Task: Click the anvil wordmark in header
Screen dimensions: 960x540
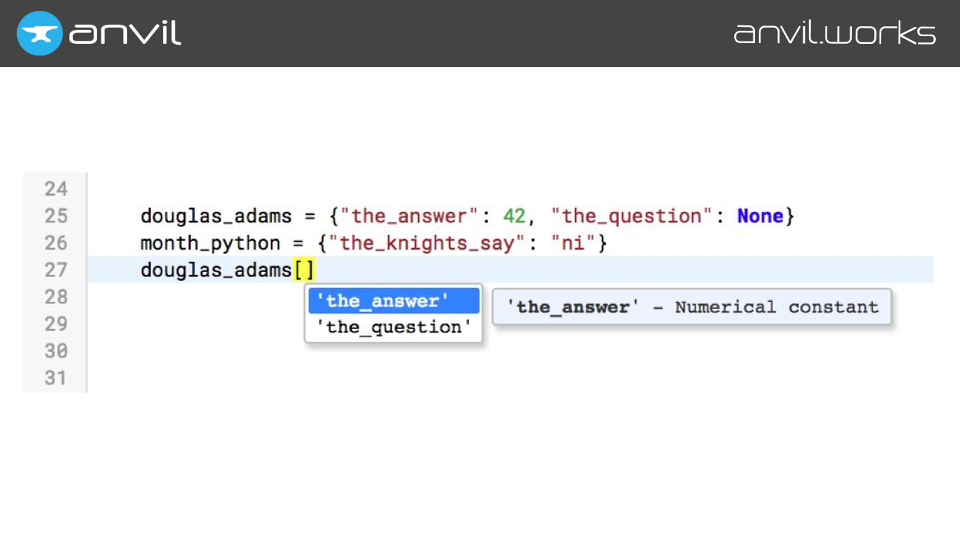Action: 125,33
